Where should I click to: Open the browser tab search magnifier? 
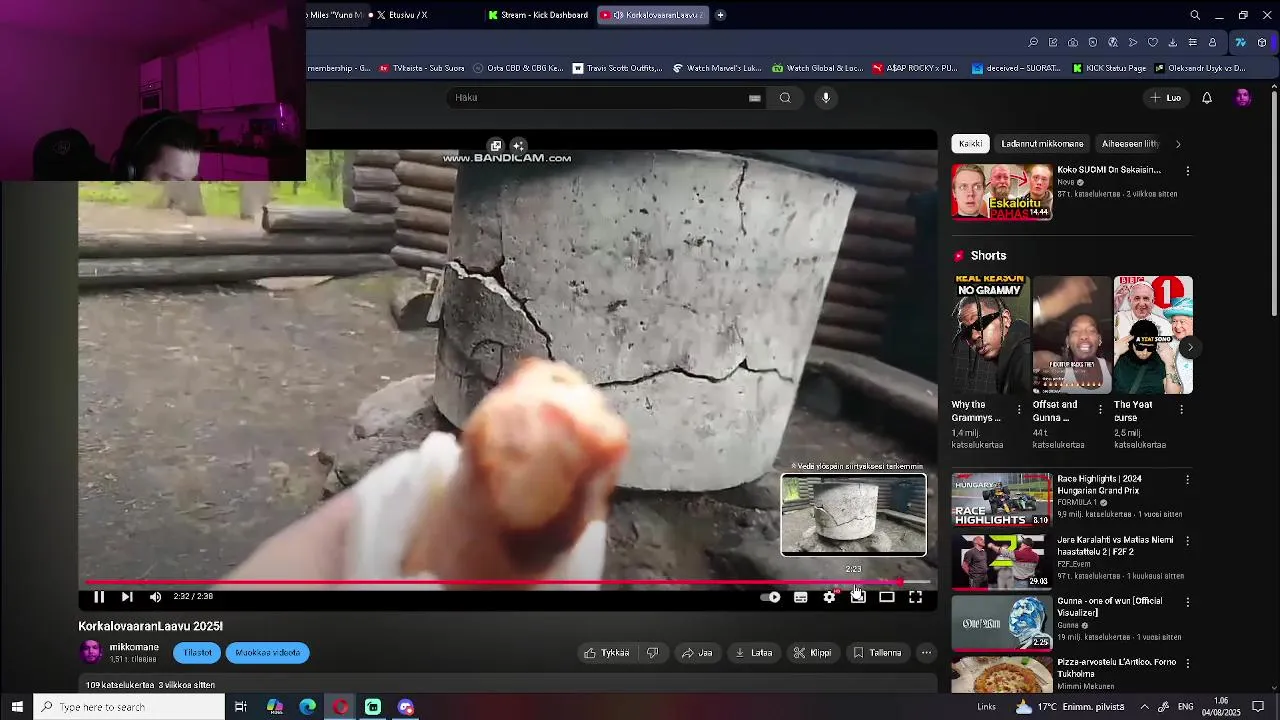tap(1195, 15)
